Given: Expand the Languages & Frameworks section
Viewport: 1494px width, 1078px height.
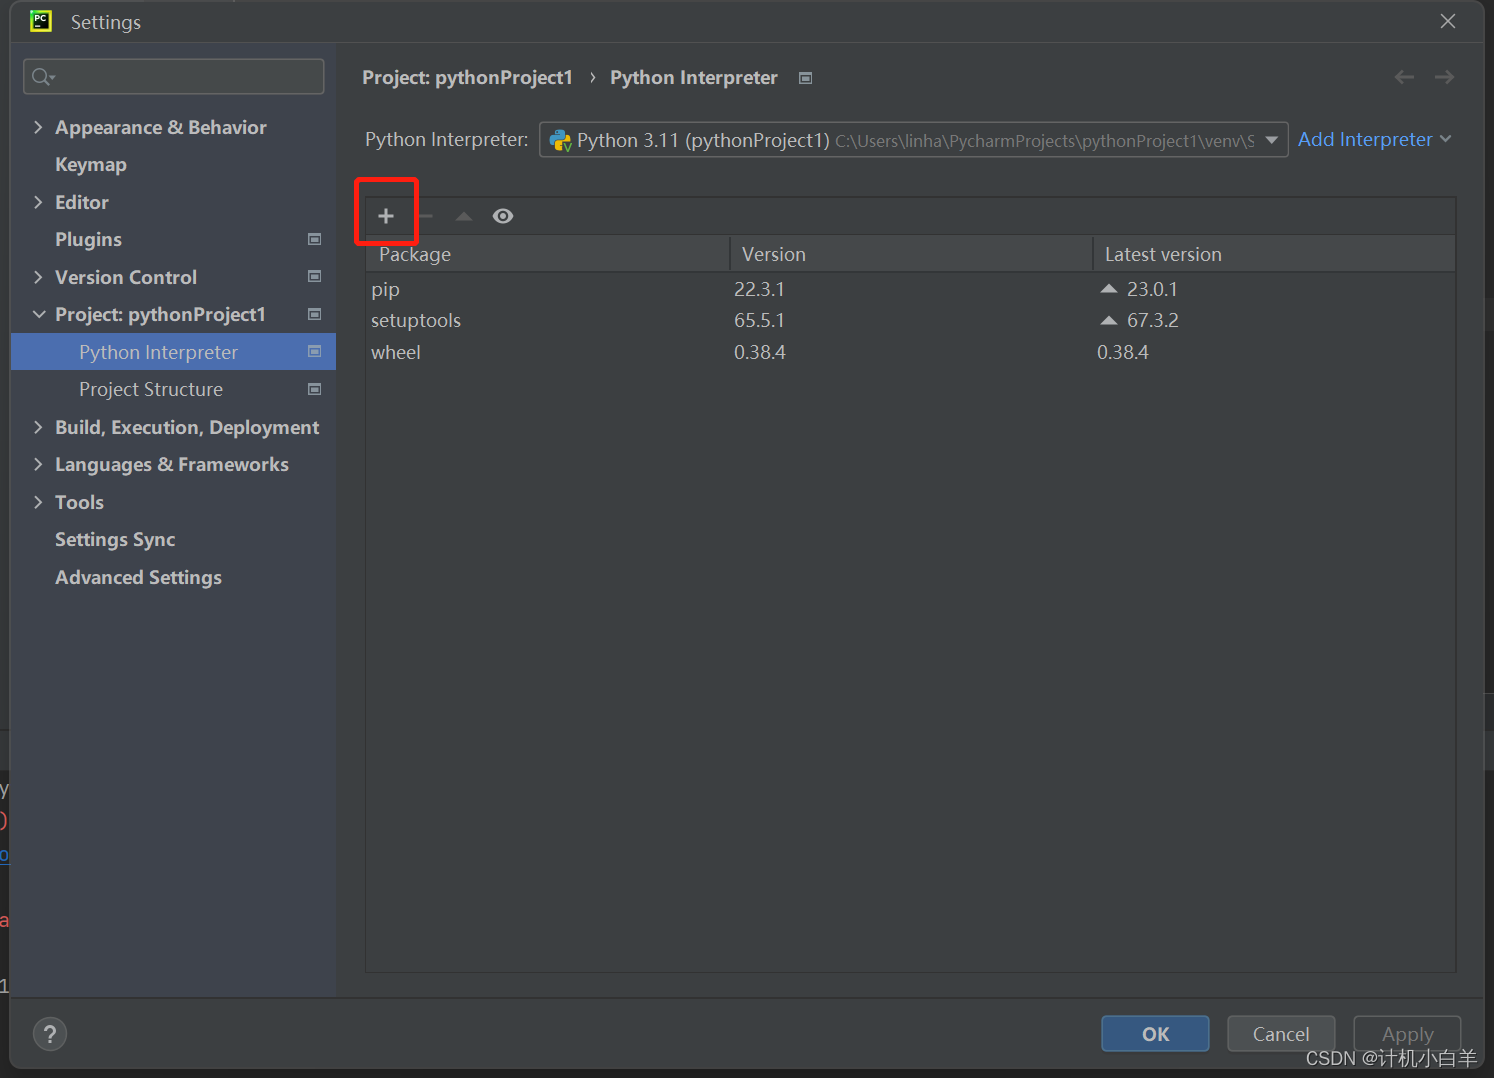Looking at the screenshot, I should tap(38, 464).
